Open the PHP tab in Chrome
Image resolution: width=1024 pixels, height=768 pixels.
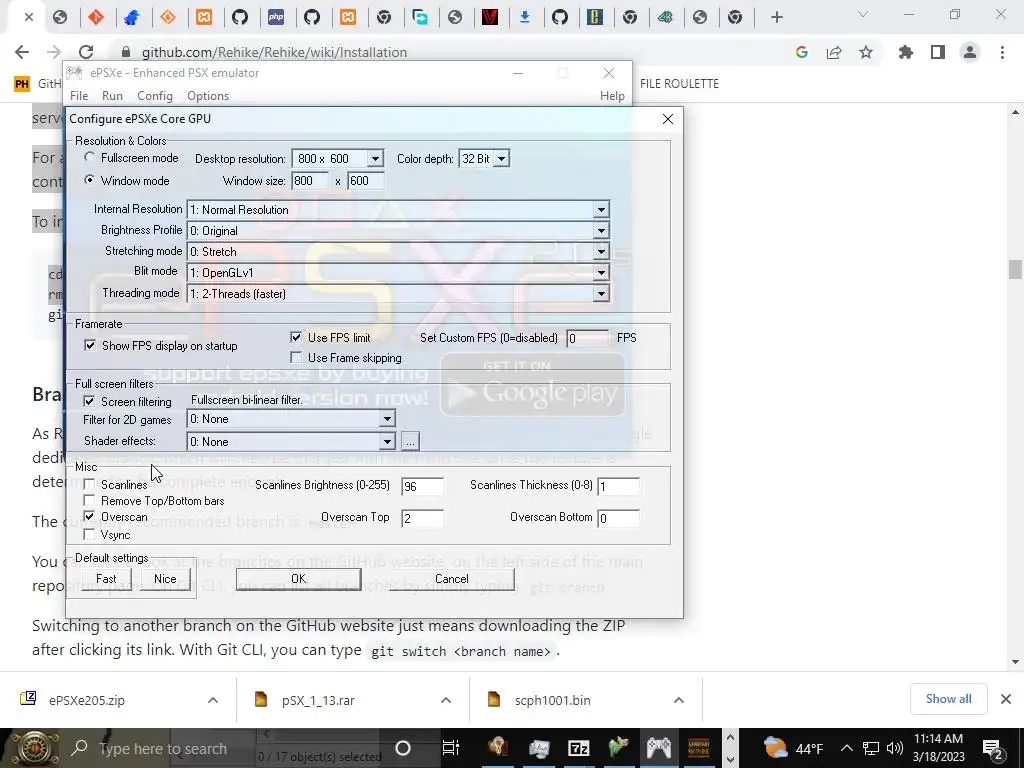coord(276,17)
